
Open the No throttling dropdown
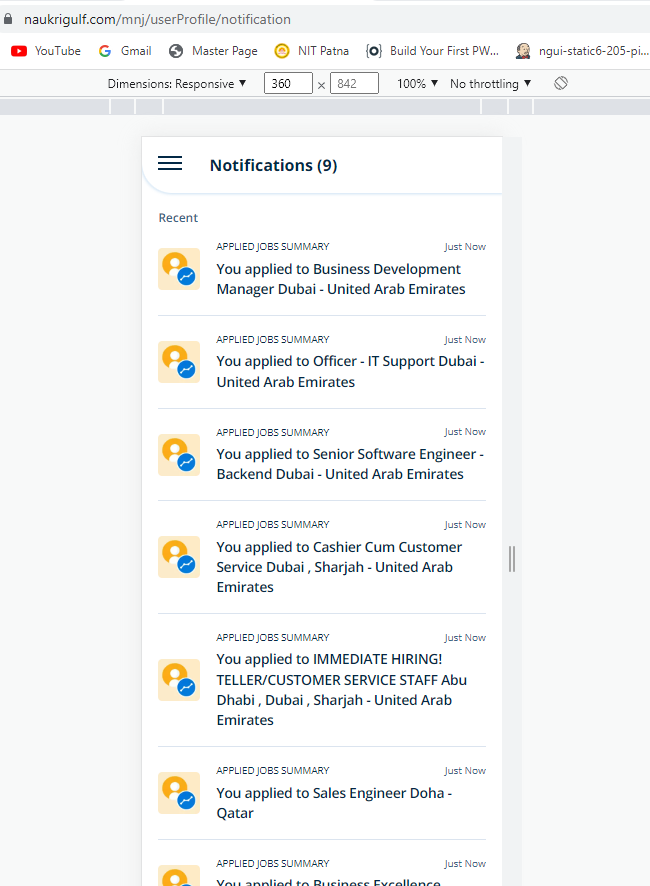(x=490, y=84)
